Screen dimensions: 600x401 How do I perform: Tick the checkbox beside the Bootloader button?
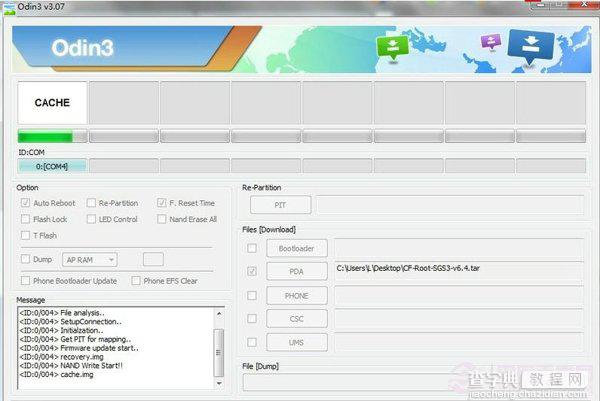pos(252,248)
